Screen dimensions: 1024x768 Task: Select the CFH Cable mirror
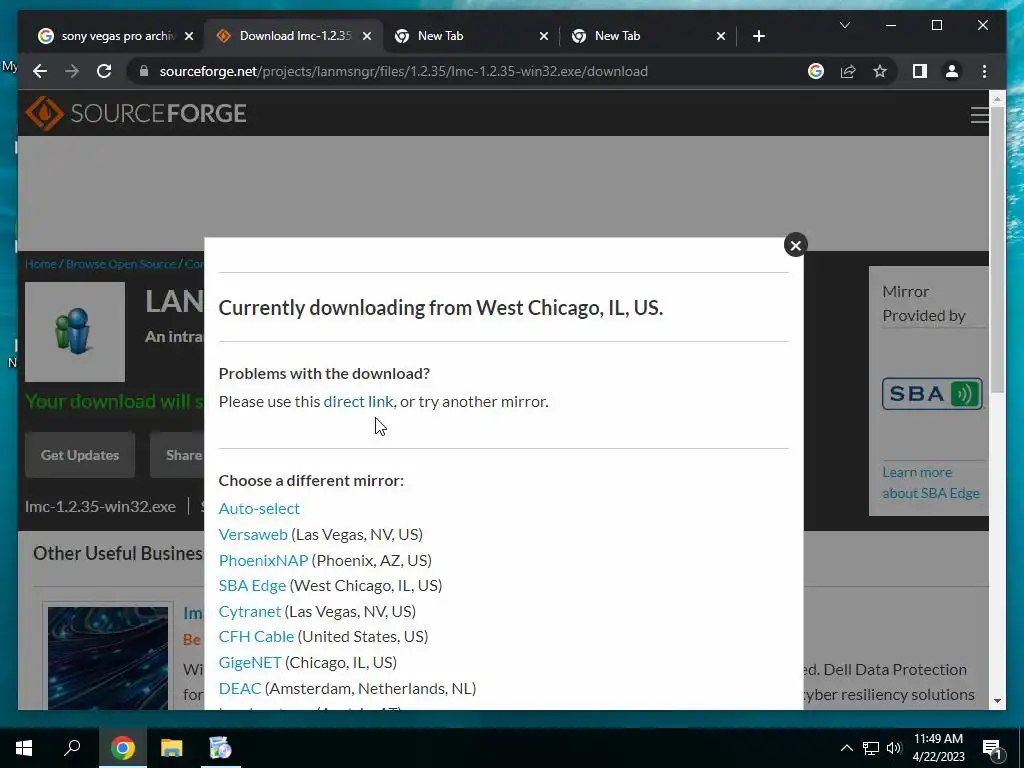coord(256,637)
